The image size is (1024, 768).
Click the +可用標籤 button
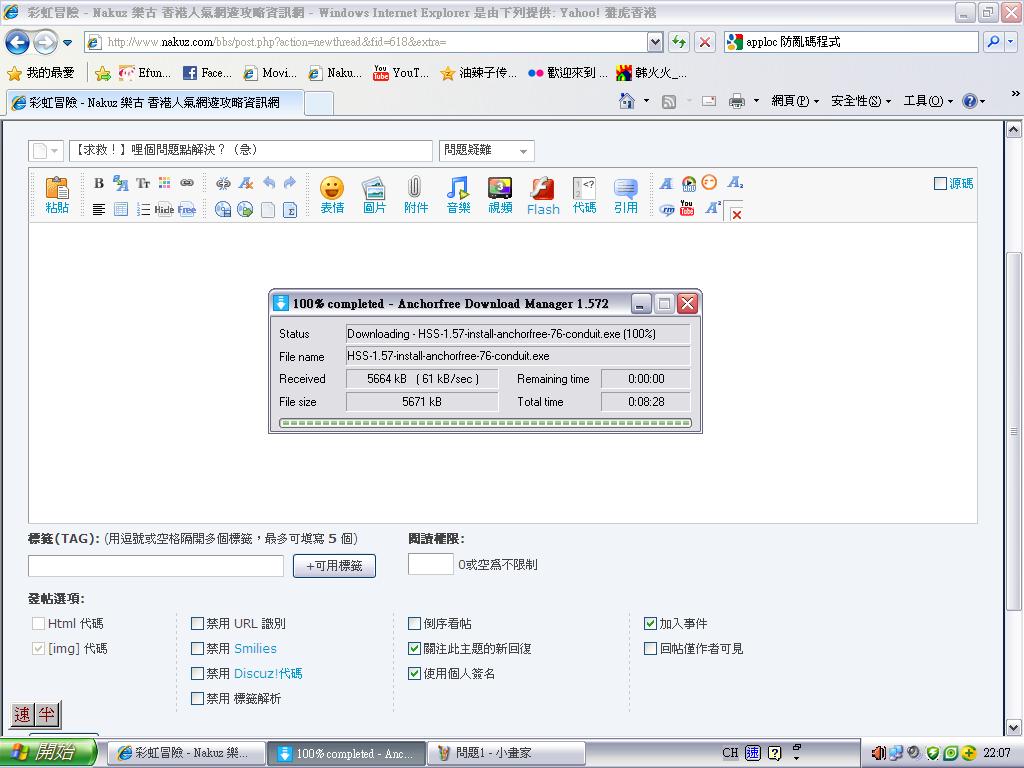[334, 566]
